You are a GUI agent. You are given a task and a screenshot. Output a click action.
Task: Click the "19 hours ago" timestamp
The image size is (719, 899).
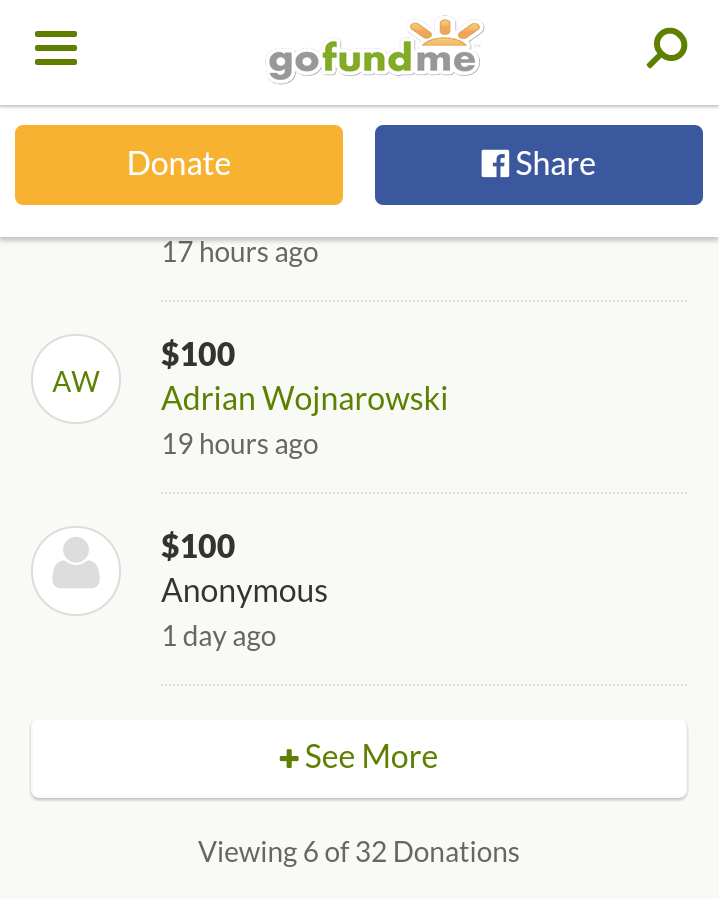point(240,444)
